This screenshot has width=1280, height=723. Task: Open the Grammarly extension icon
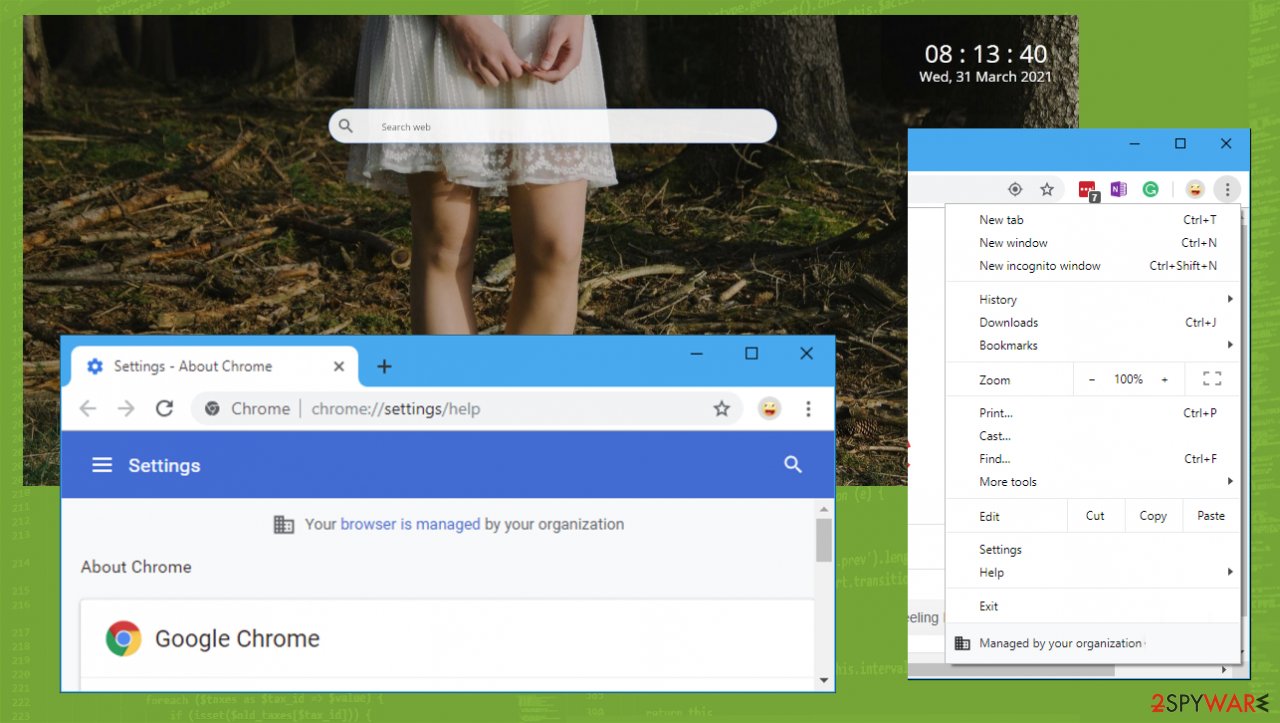pyautogui.click(x=1151, y=189)
